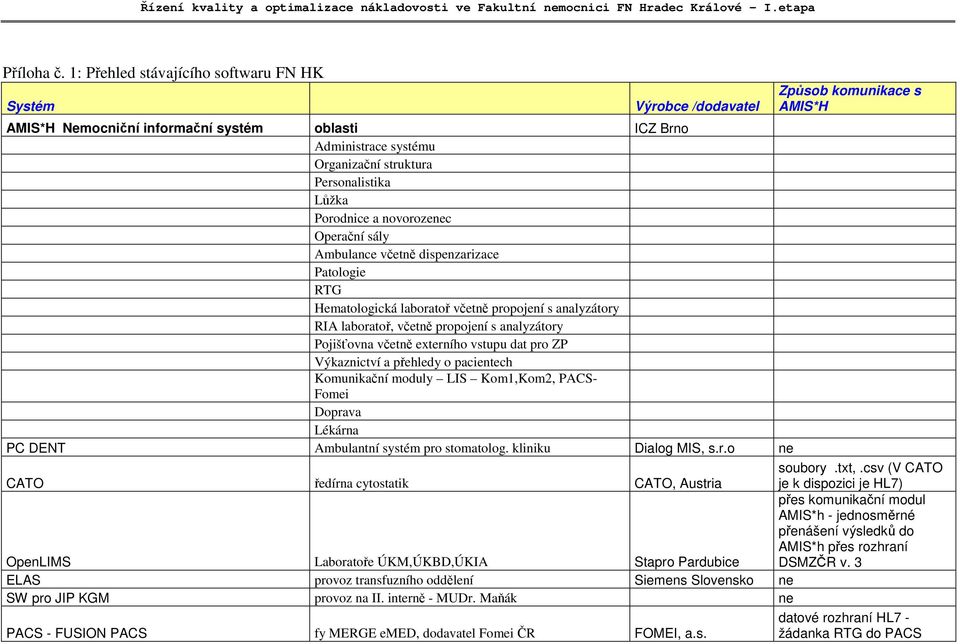Select the 'Hematologická laboratoř' row text
This screenshot has height=644, width=960.
pos(467,308)
